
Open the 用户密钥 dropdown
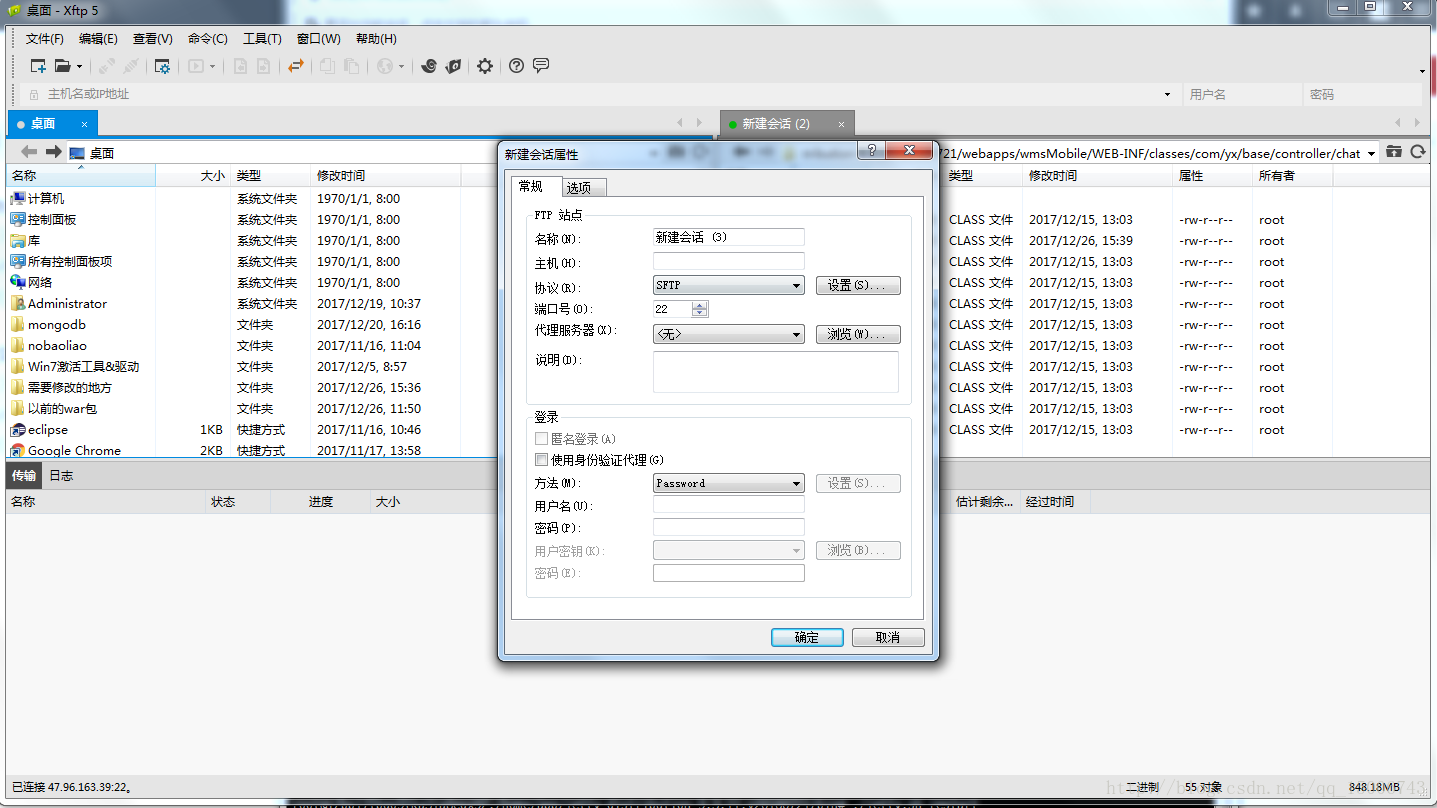729,550
